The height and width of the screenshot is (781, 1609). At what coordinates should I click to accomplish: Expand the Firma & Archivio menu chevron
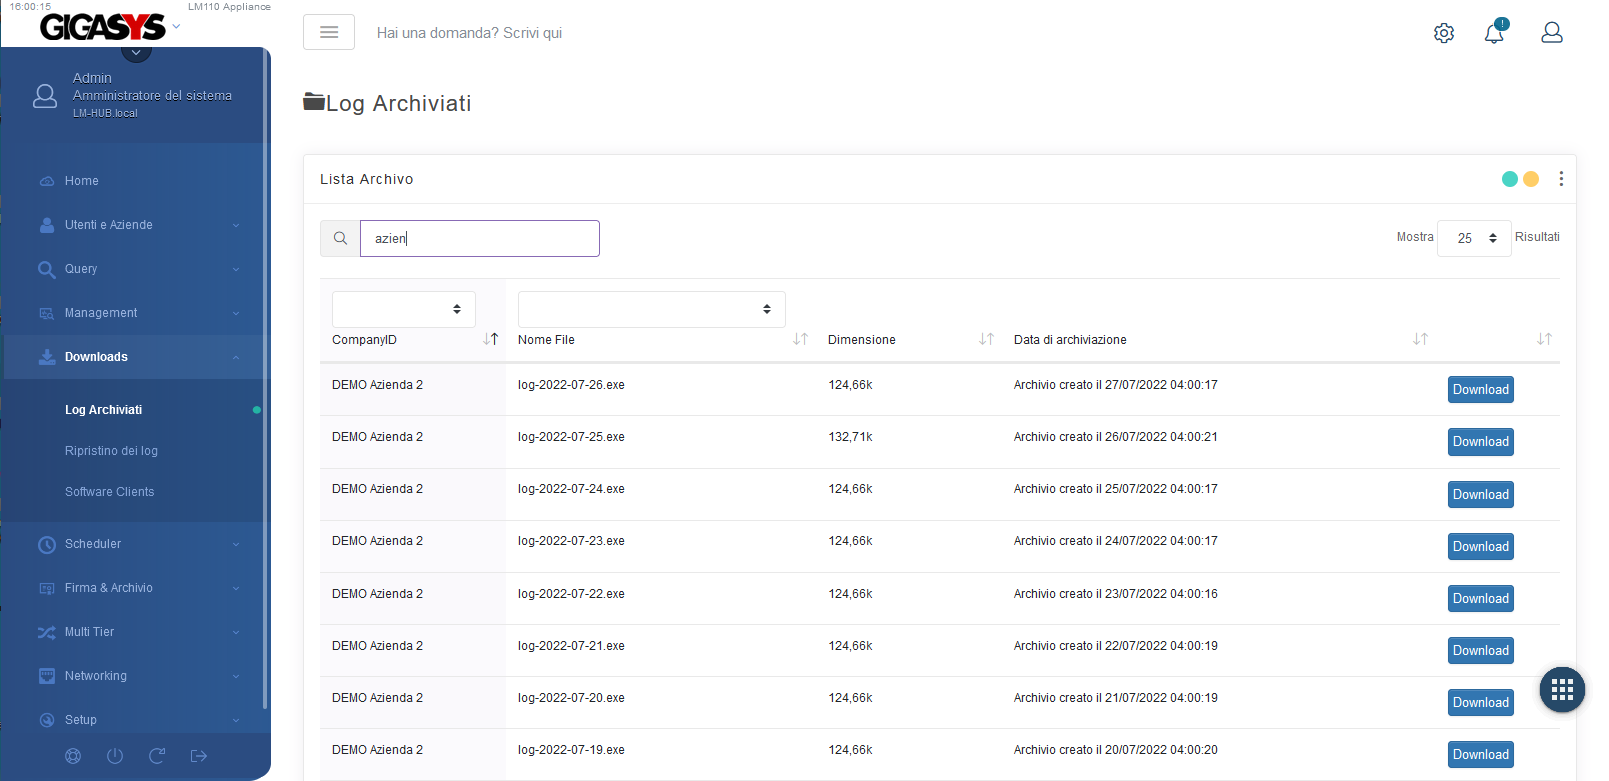[x=236, y=588]
